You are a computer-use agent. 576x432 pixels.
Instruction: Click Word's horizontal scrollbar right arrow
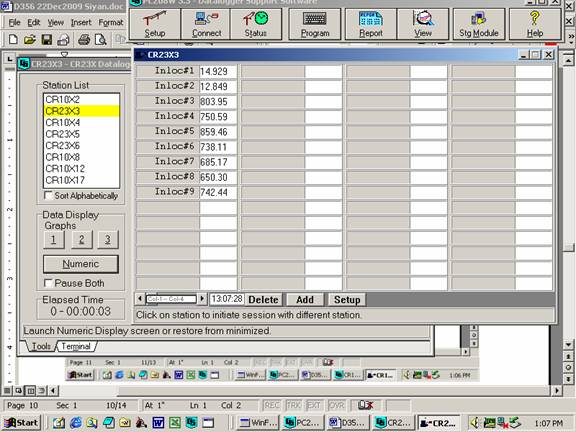click(x=557, y=390)
